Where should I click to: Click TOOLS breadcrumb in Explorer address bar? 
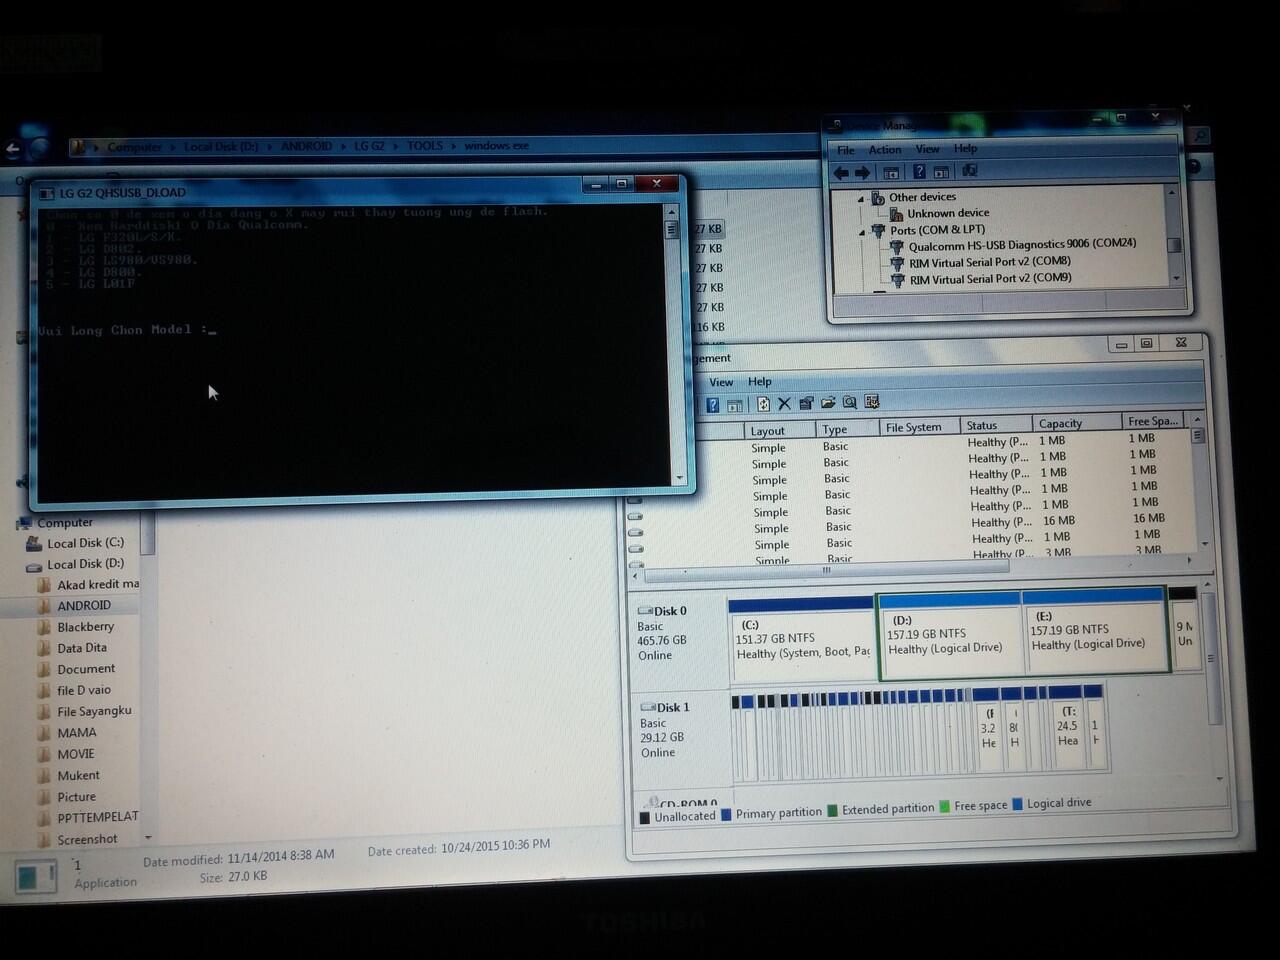[424, 146]
